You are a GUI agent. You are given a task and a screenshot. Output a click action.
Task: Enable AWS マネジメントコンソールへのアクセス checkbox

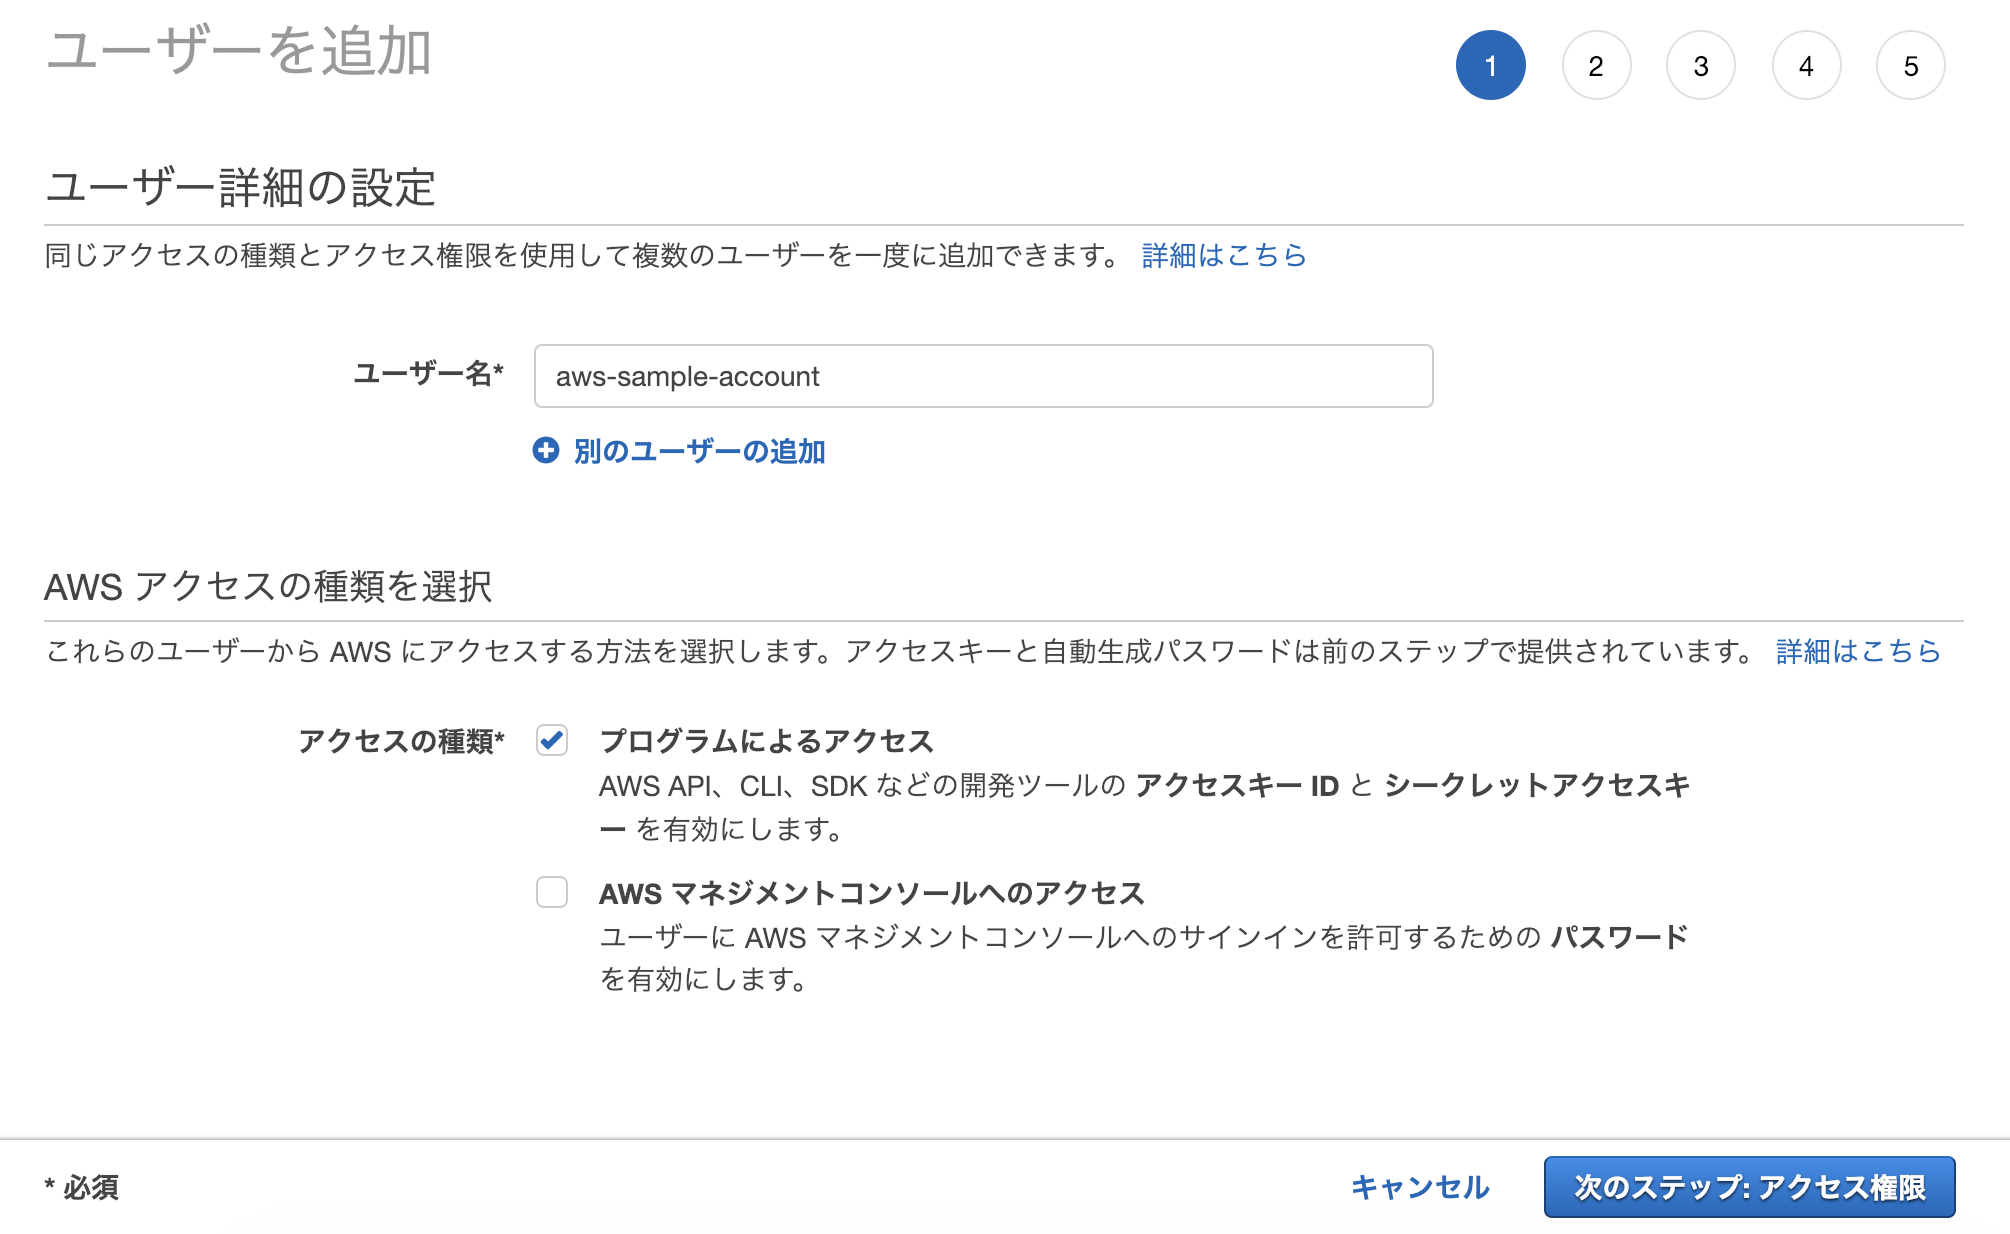[552, 891]
